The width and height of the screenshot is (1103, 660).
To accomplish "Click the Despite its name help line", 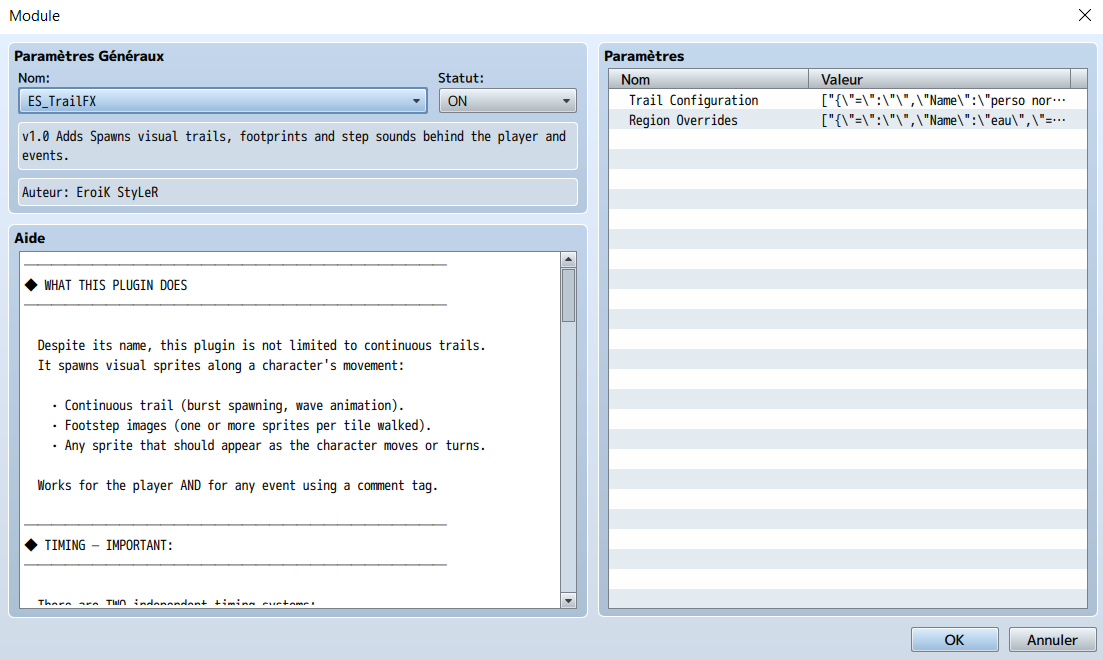I will pos(262,345).
